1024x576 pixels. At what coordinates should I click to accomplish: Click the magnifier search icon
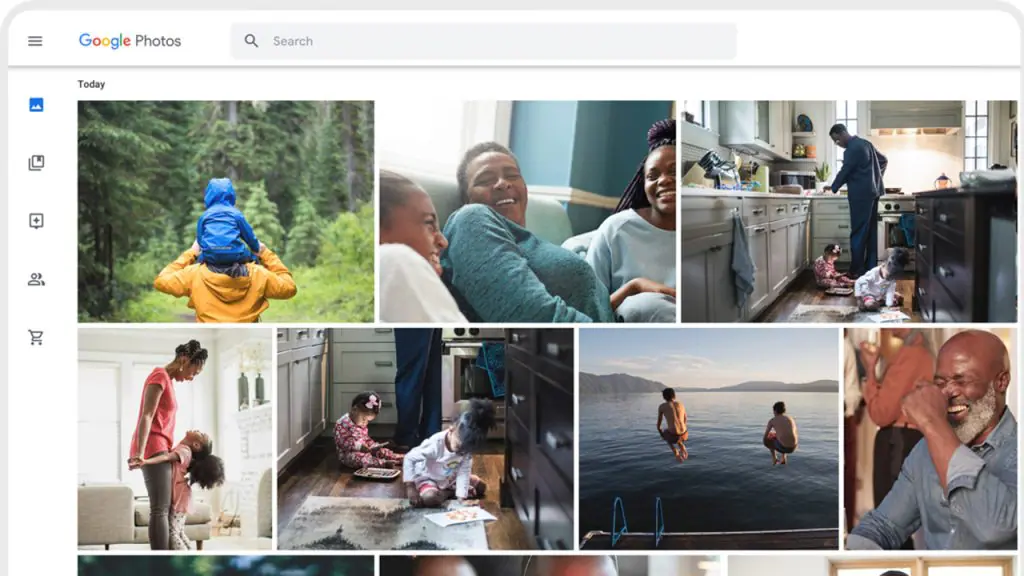pos(251,41)
